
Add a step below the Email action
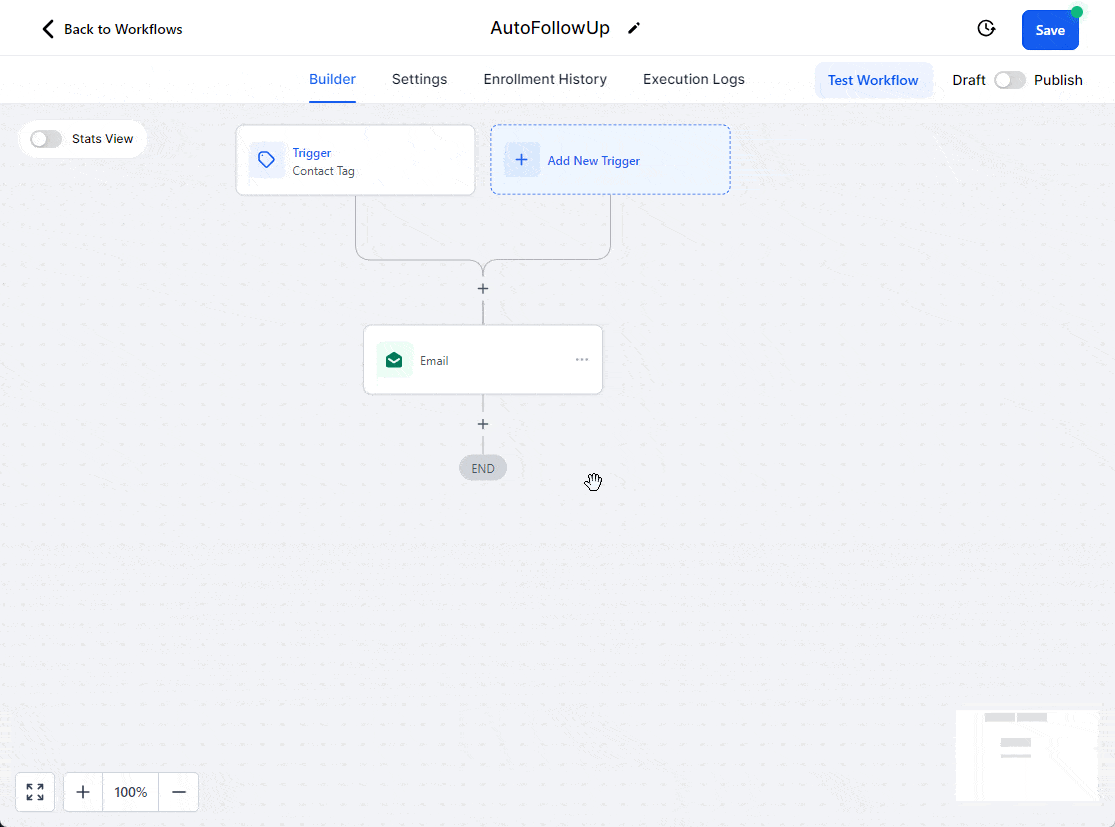pyautogui.click(x=483, y=424)
